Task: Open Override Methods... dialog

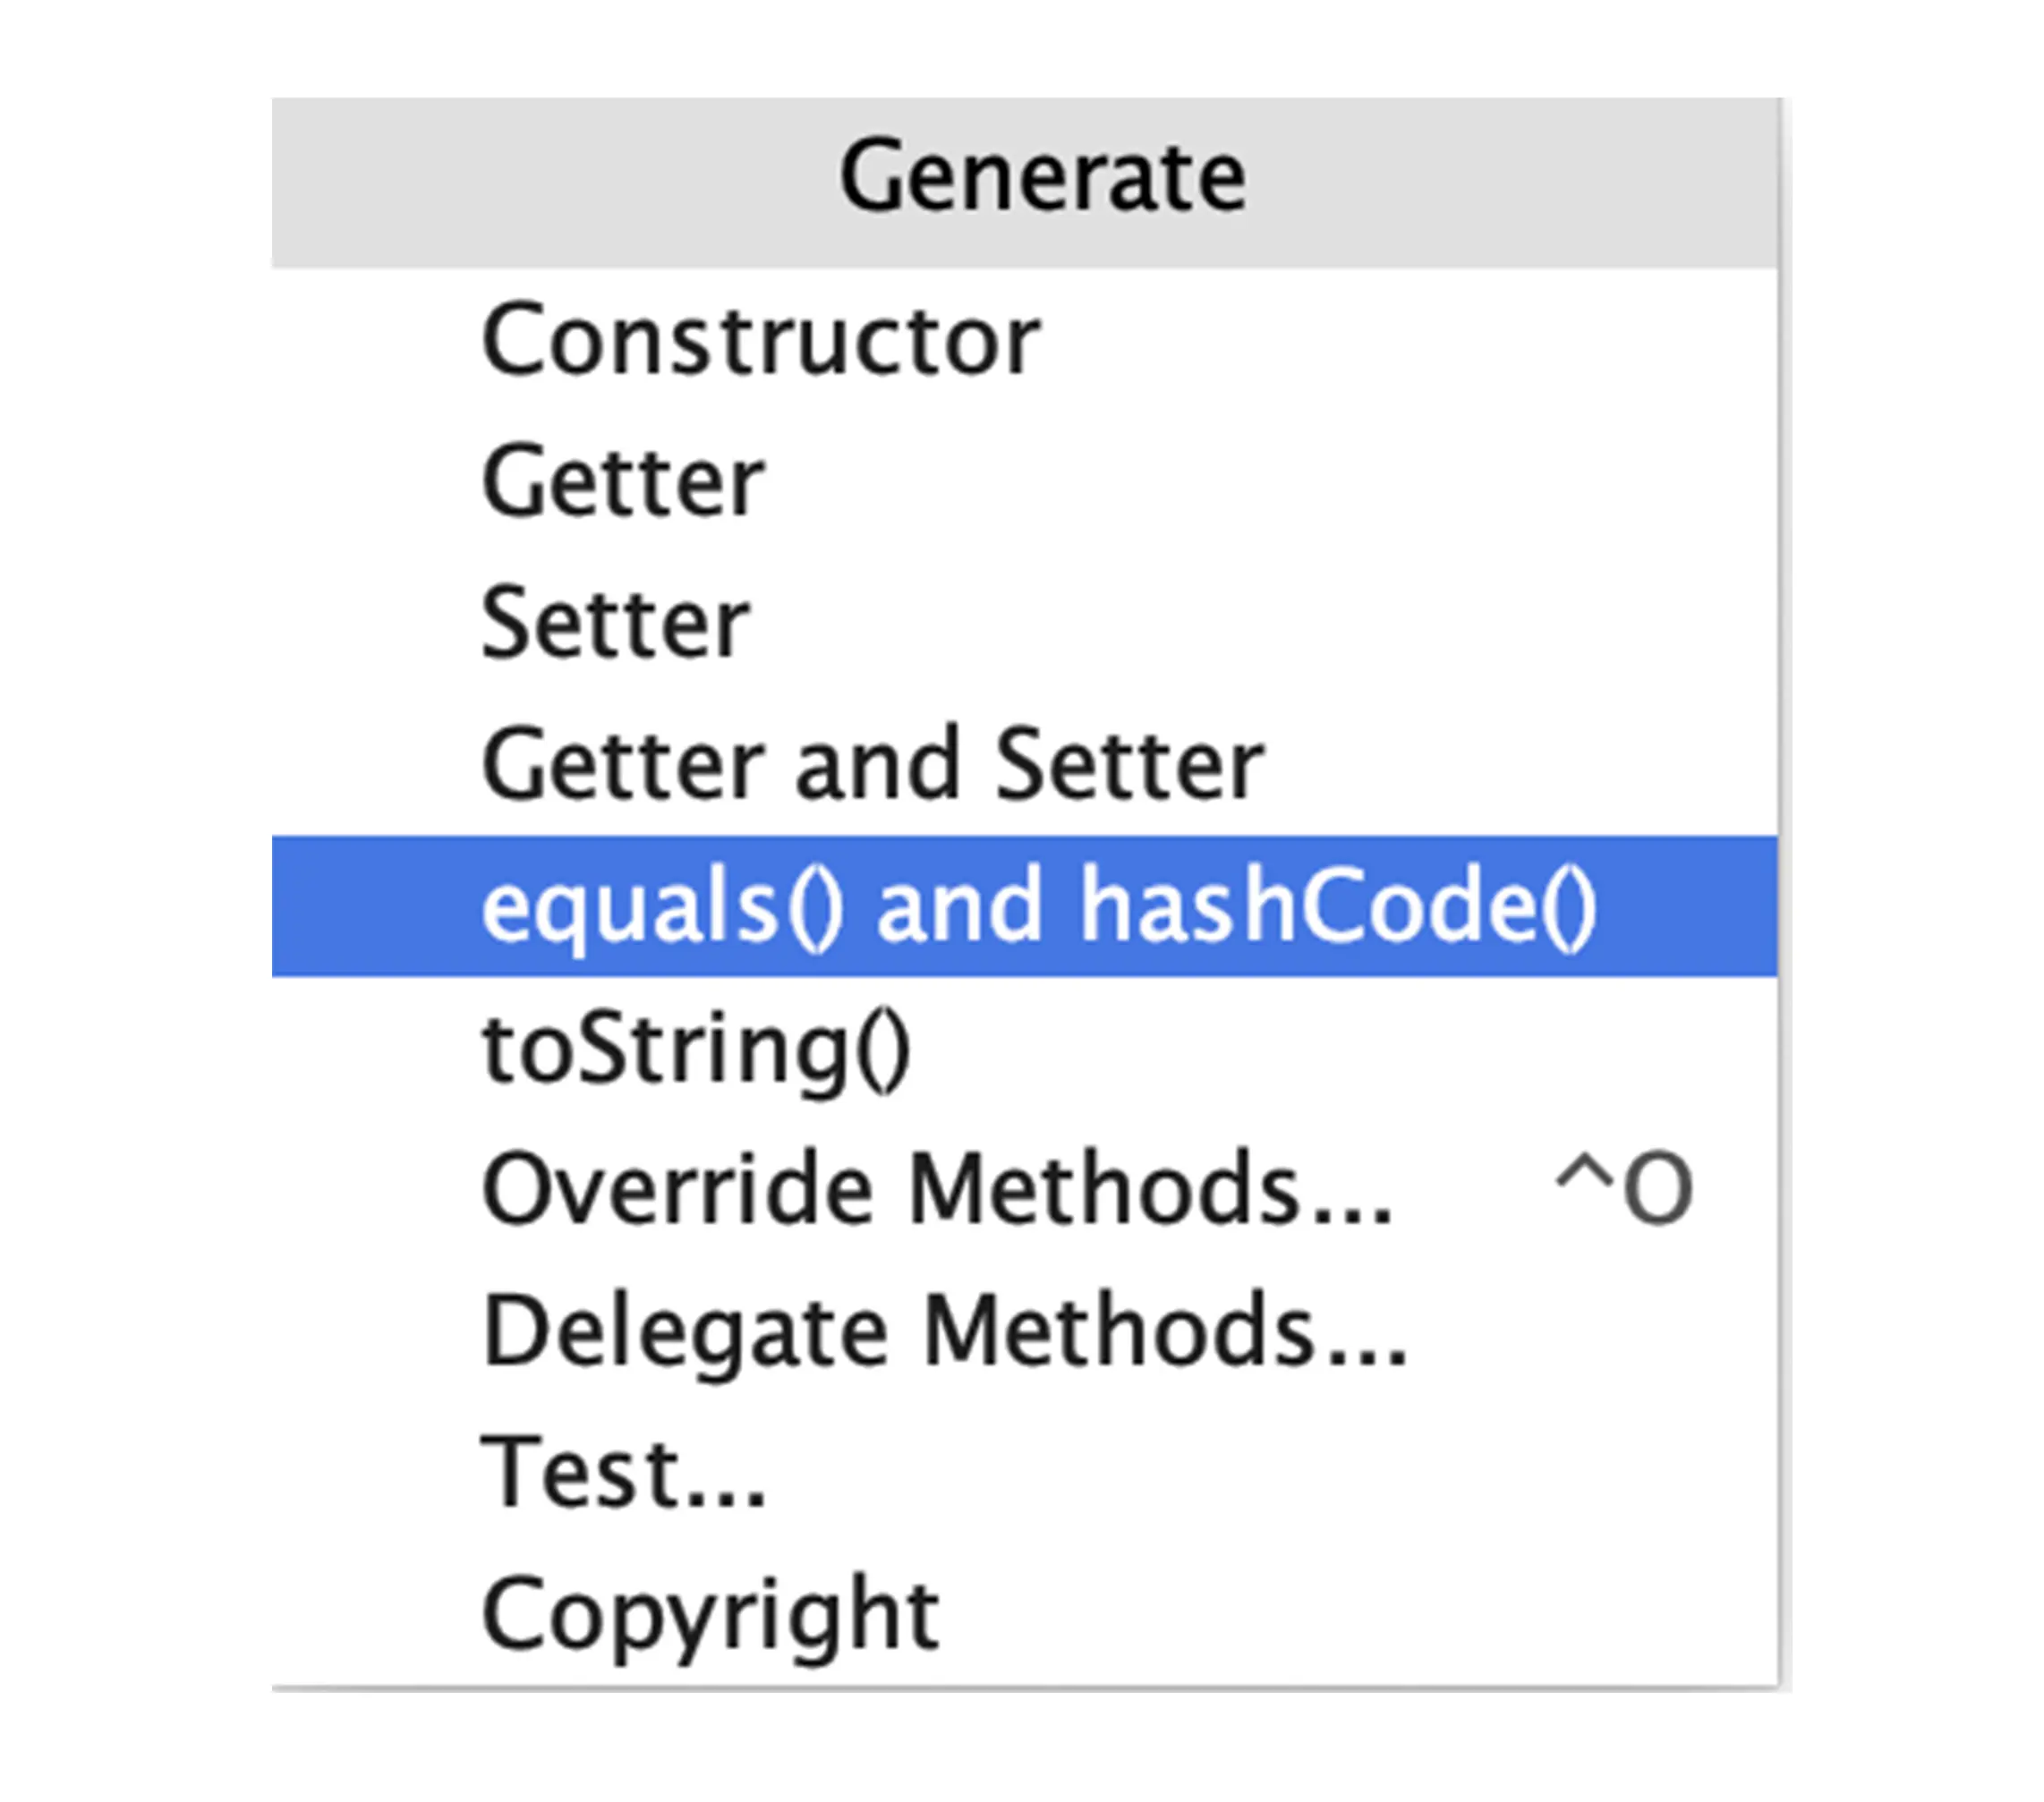Action: click(1024, 1189)
